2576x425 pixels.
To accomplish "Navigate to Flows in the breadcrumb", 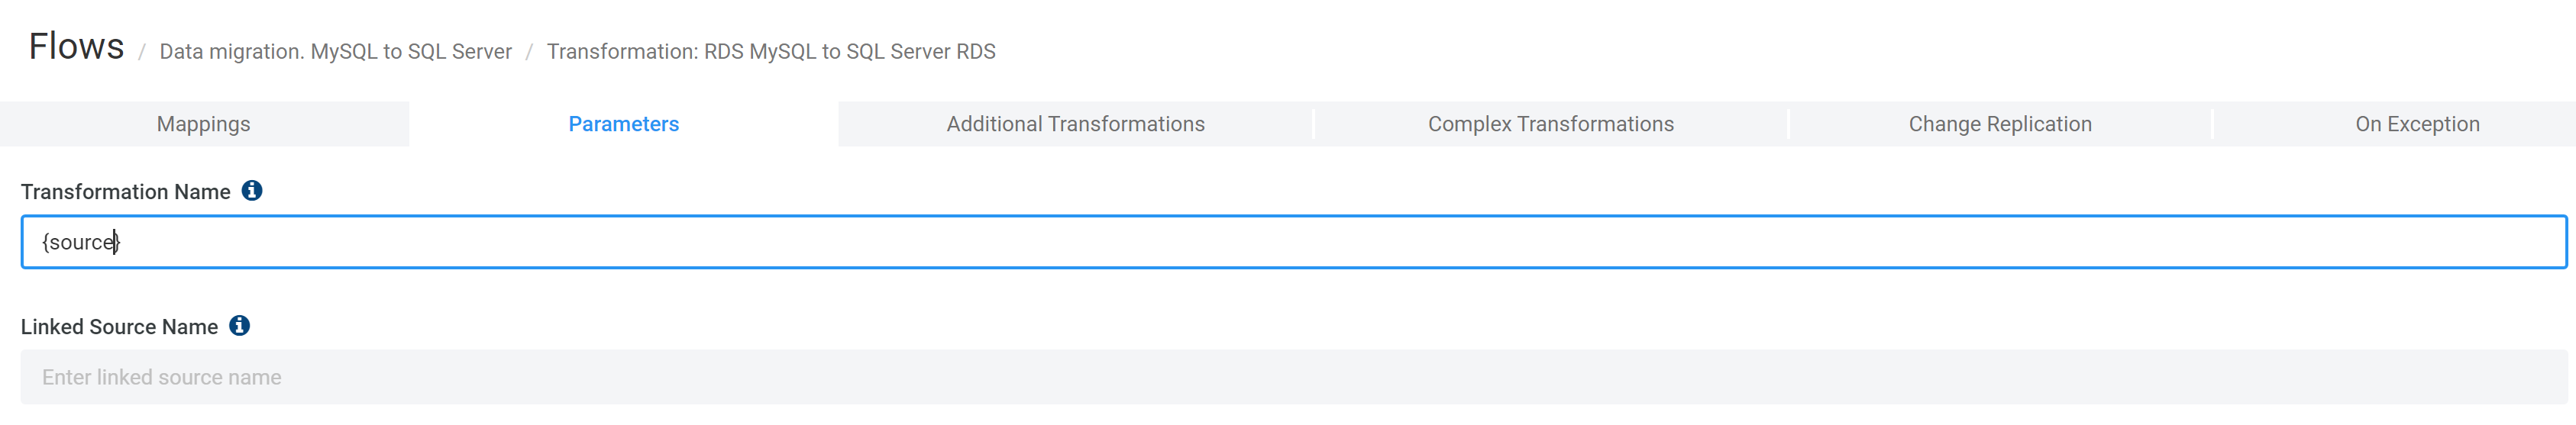I will coord(76,47).
